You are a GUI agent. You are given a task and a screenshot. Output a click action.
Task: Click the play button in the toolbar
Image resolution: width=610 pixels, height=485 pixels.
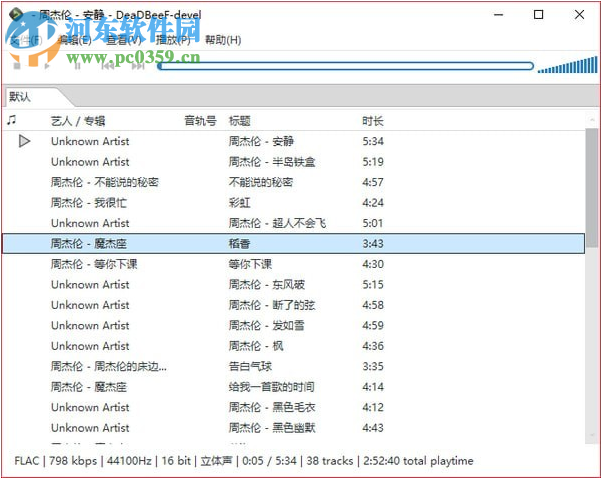(x=47, y=67)
